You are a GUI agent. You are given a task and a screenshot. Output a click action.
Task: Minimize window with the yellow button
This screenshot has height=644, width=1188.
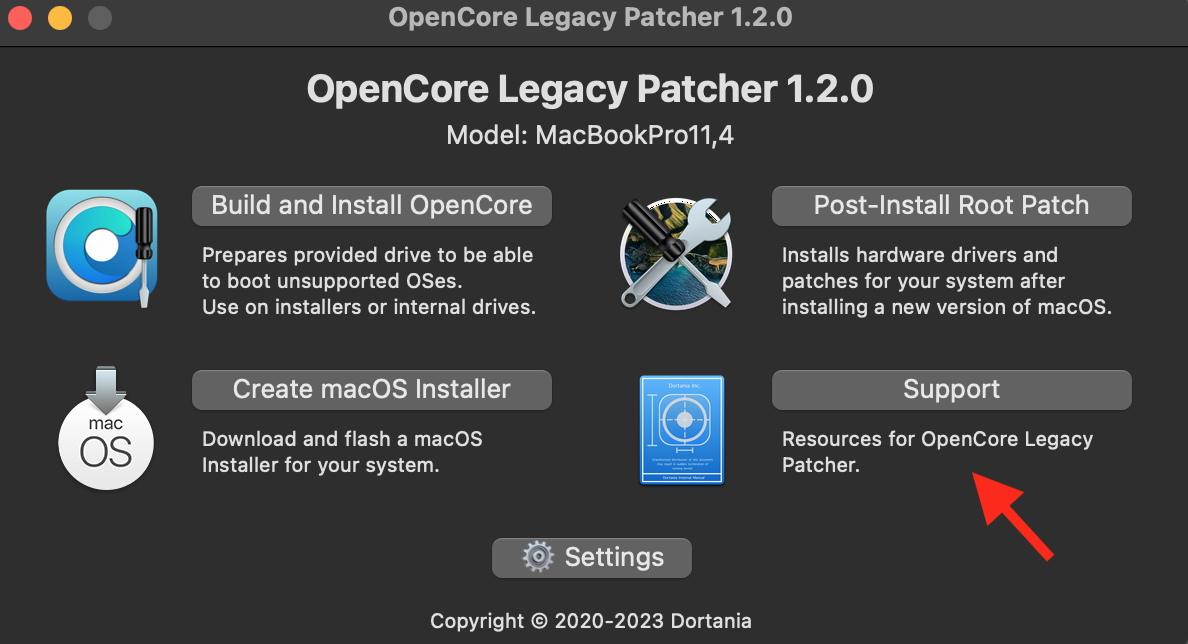(x=60, y=17)
